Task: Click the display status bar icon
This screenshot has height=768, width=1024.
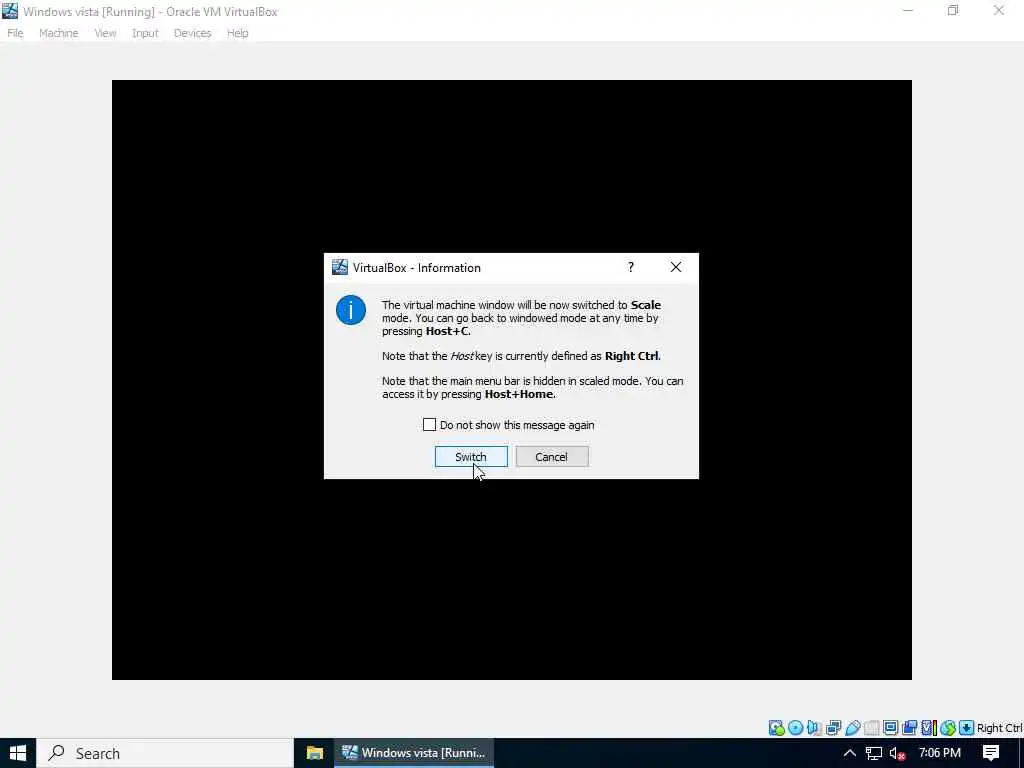Action: click(x=890, y=728)
